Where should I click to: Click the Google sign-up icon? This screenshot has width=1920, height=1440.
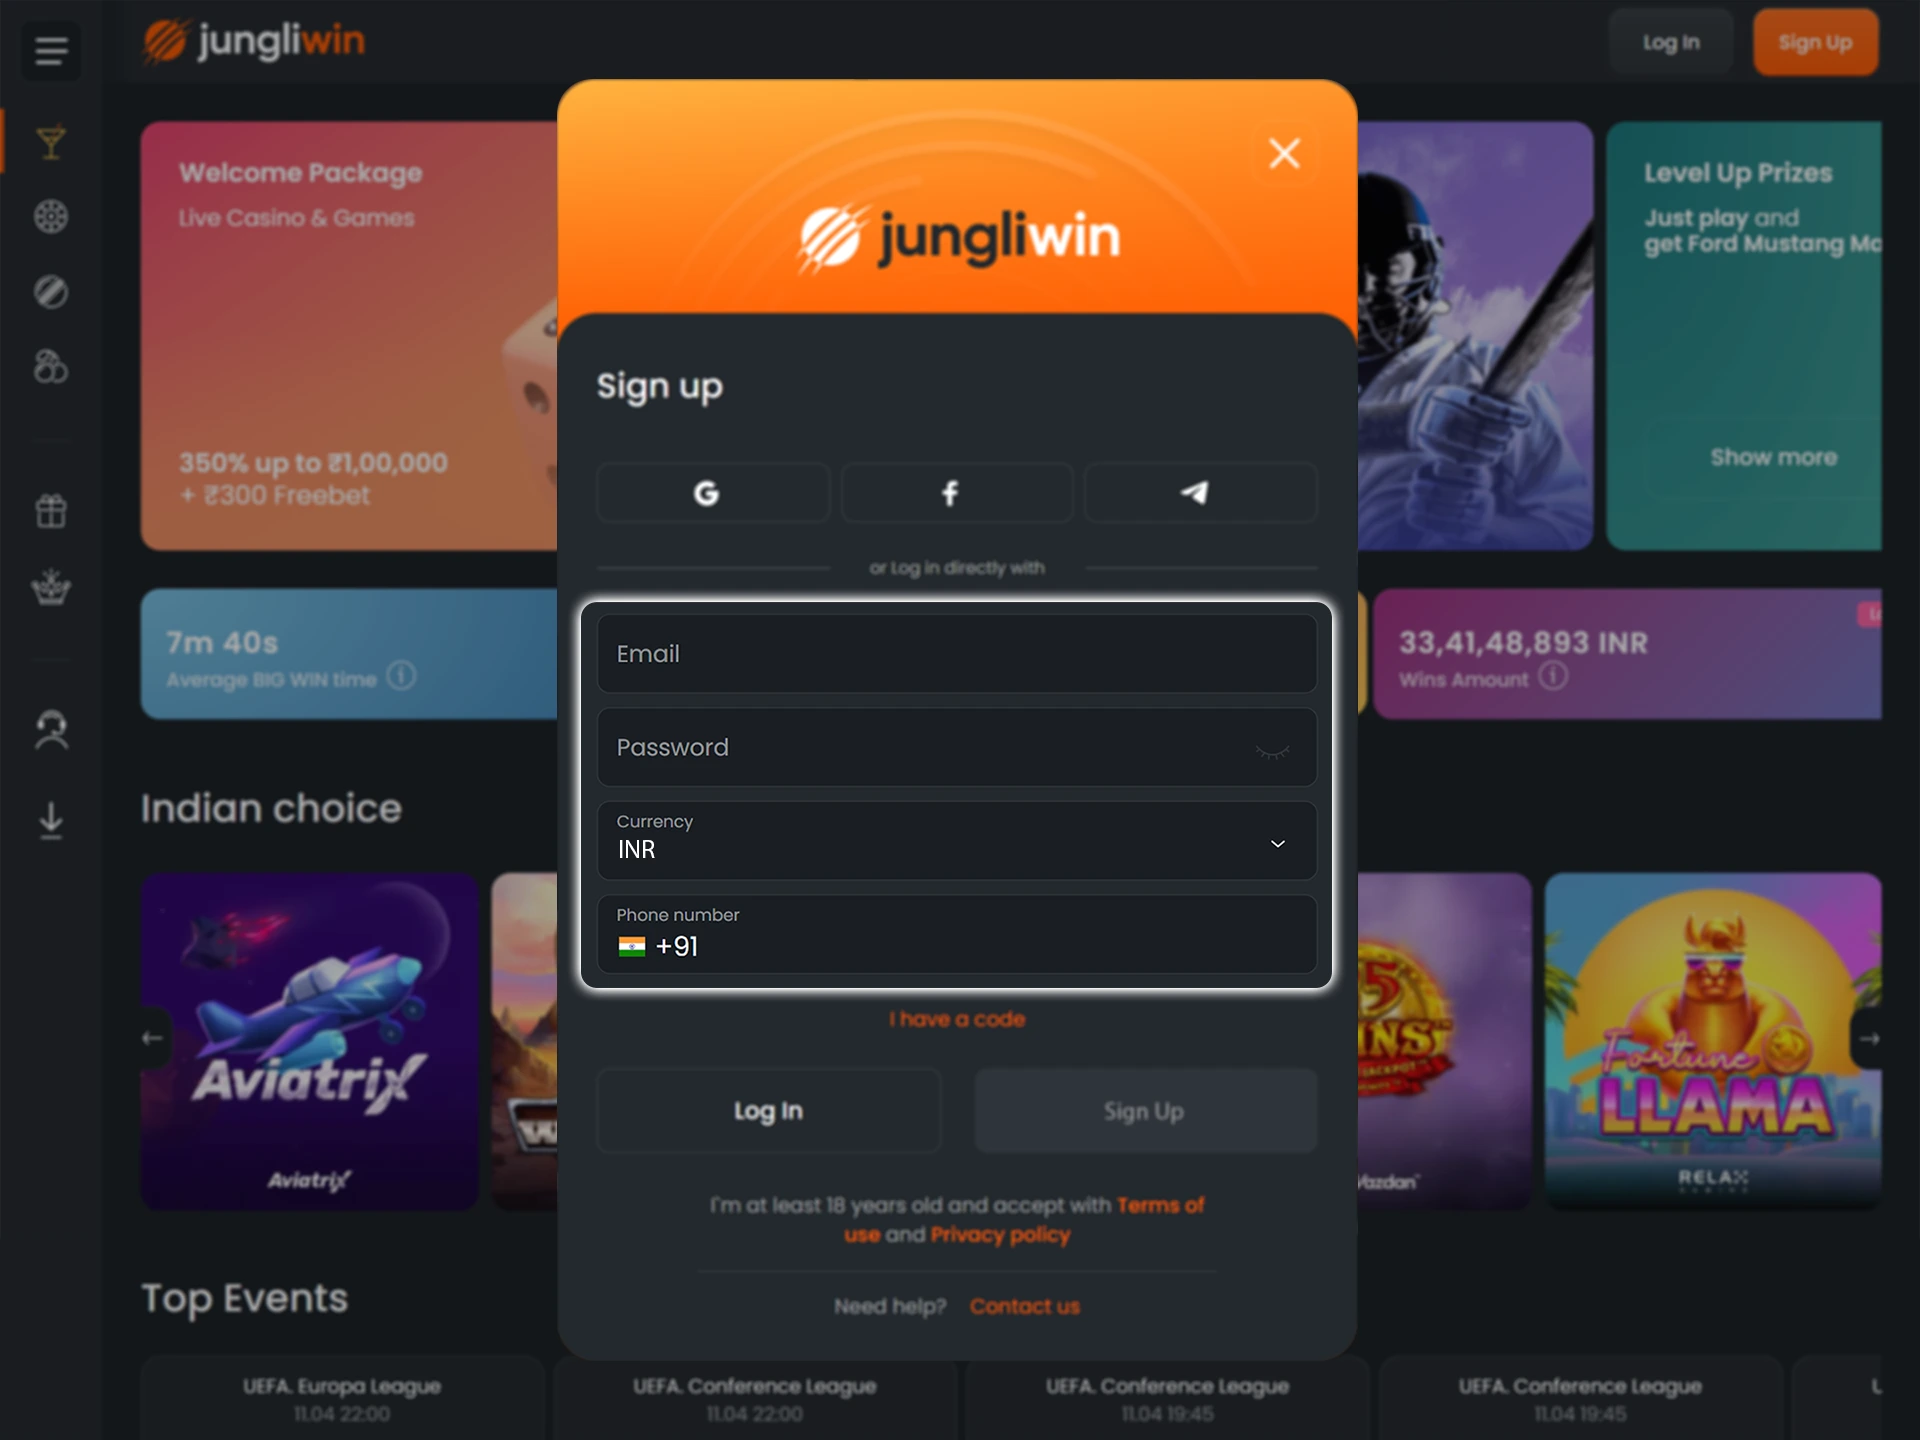click(711, 492)
